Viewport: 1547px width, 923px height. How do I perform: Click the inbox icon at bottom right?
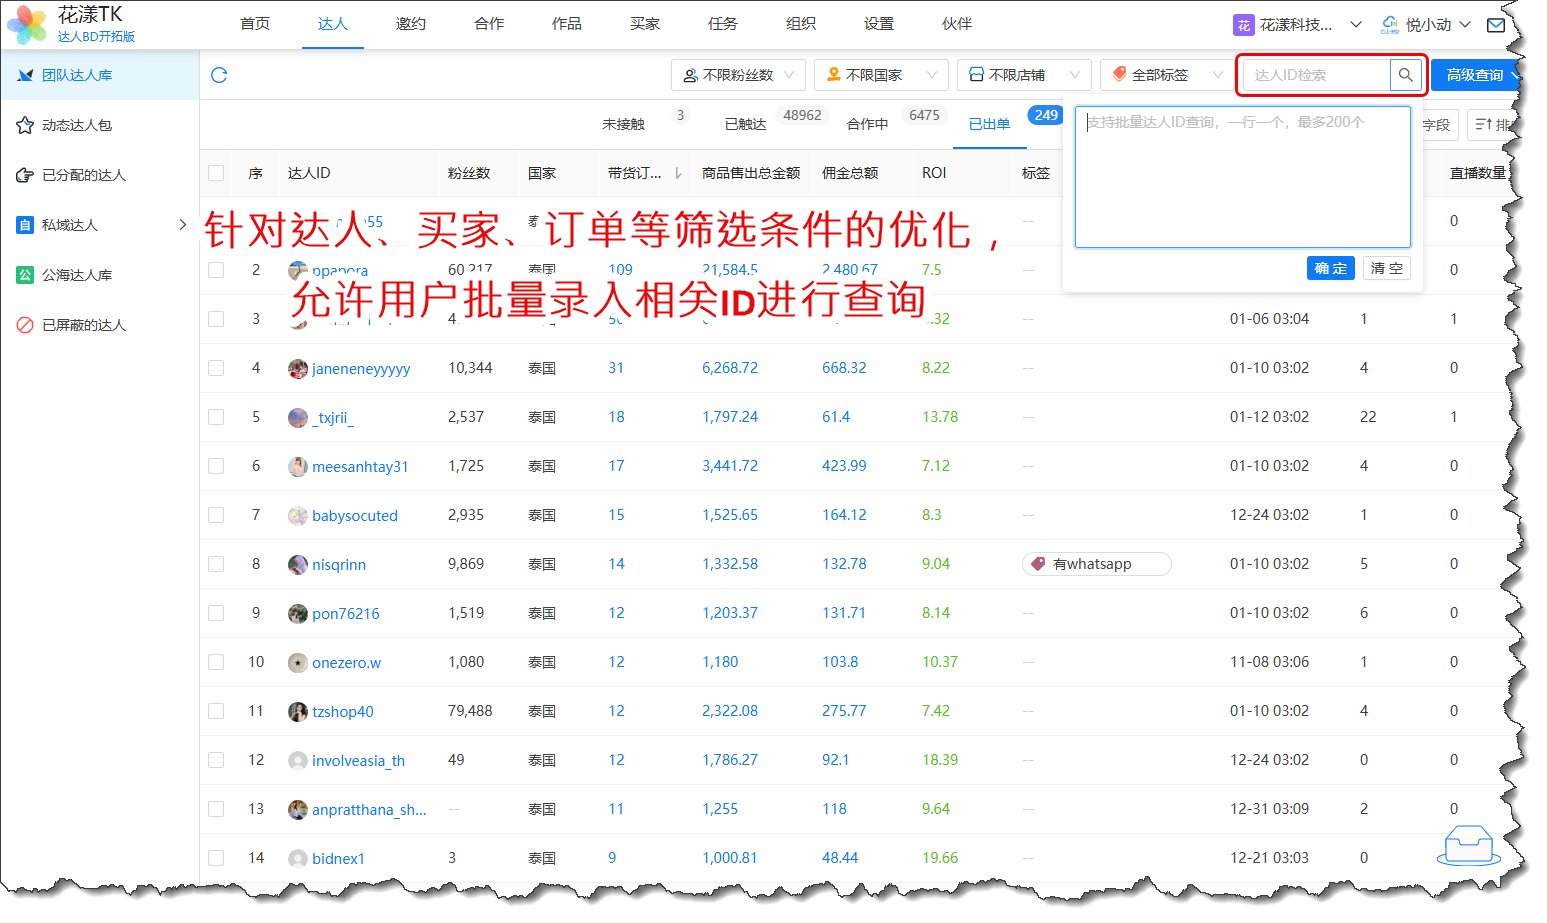(x=1468, y=846)
